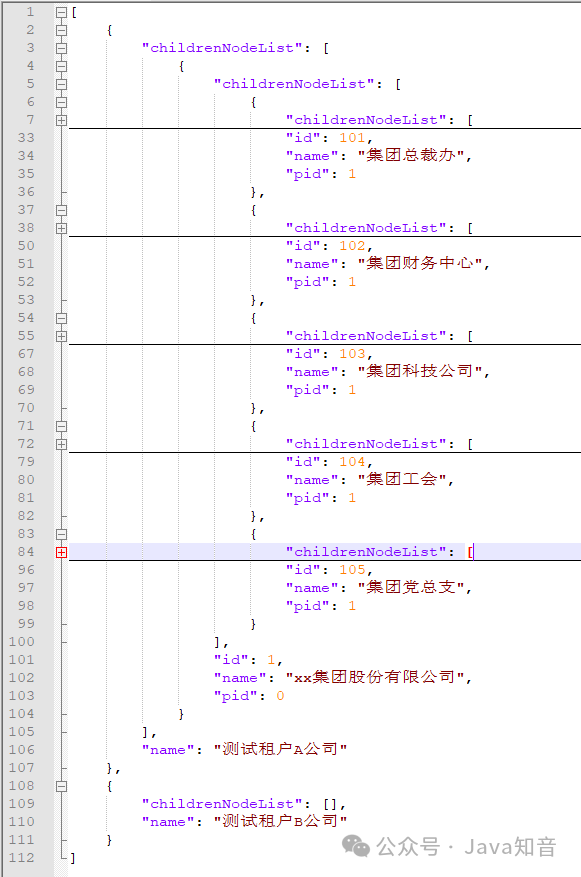Click line number 112 in the gutter

coord(22,857)
